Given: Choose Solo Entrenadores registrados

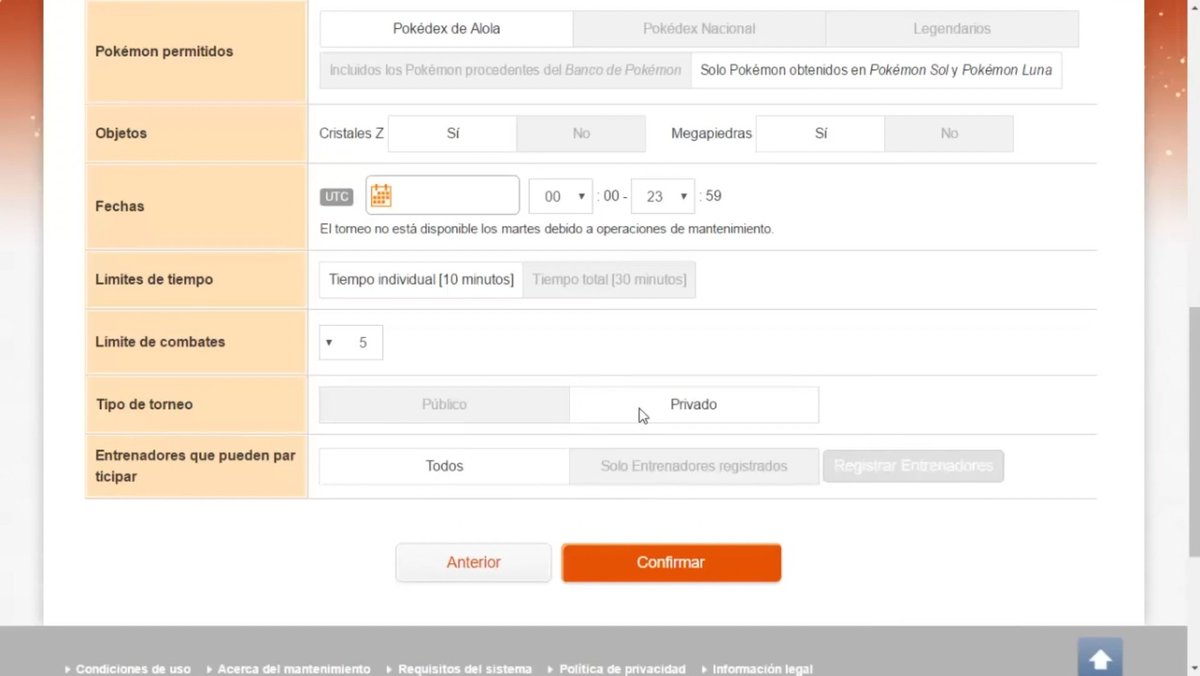Looking at the screenshot, I should click(694, 466).
